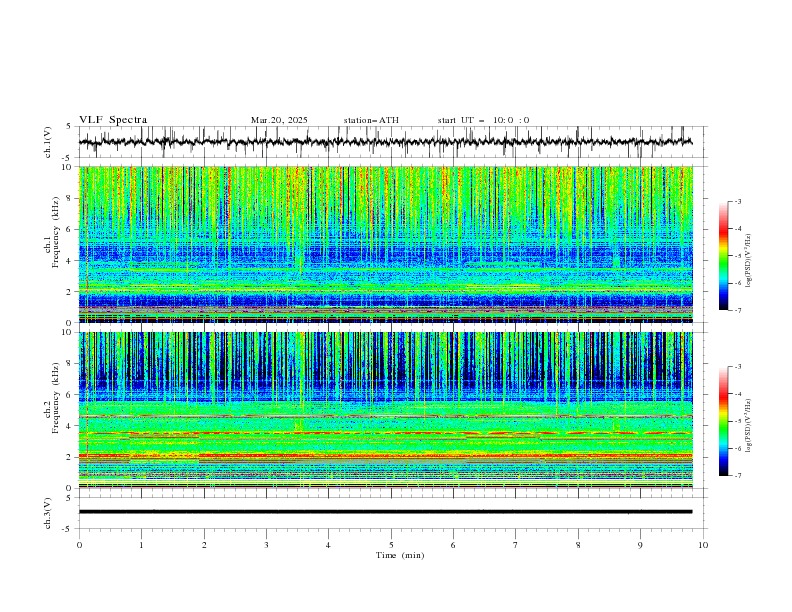Click the ch.2 spectrogram panel
The width and height of the screenshot is (792, 612).
click(385, 410)
